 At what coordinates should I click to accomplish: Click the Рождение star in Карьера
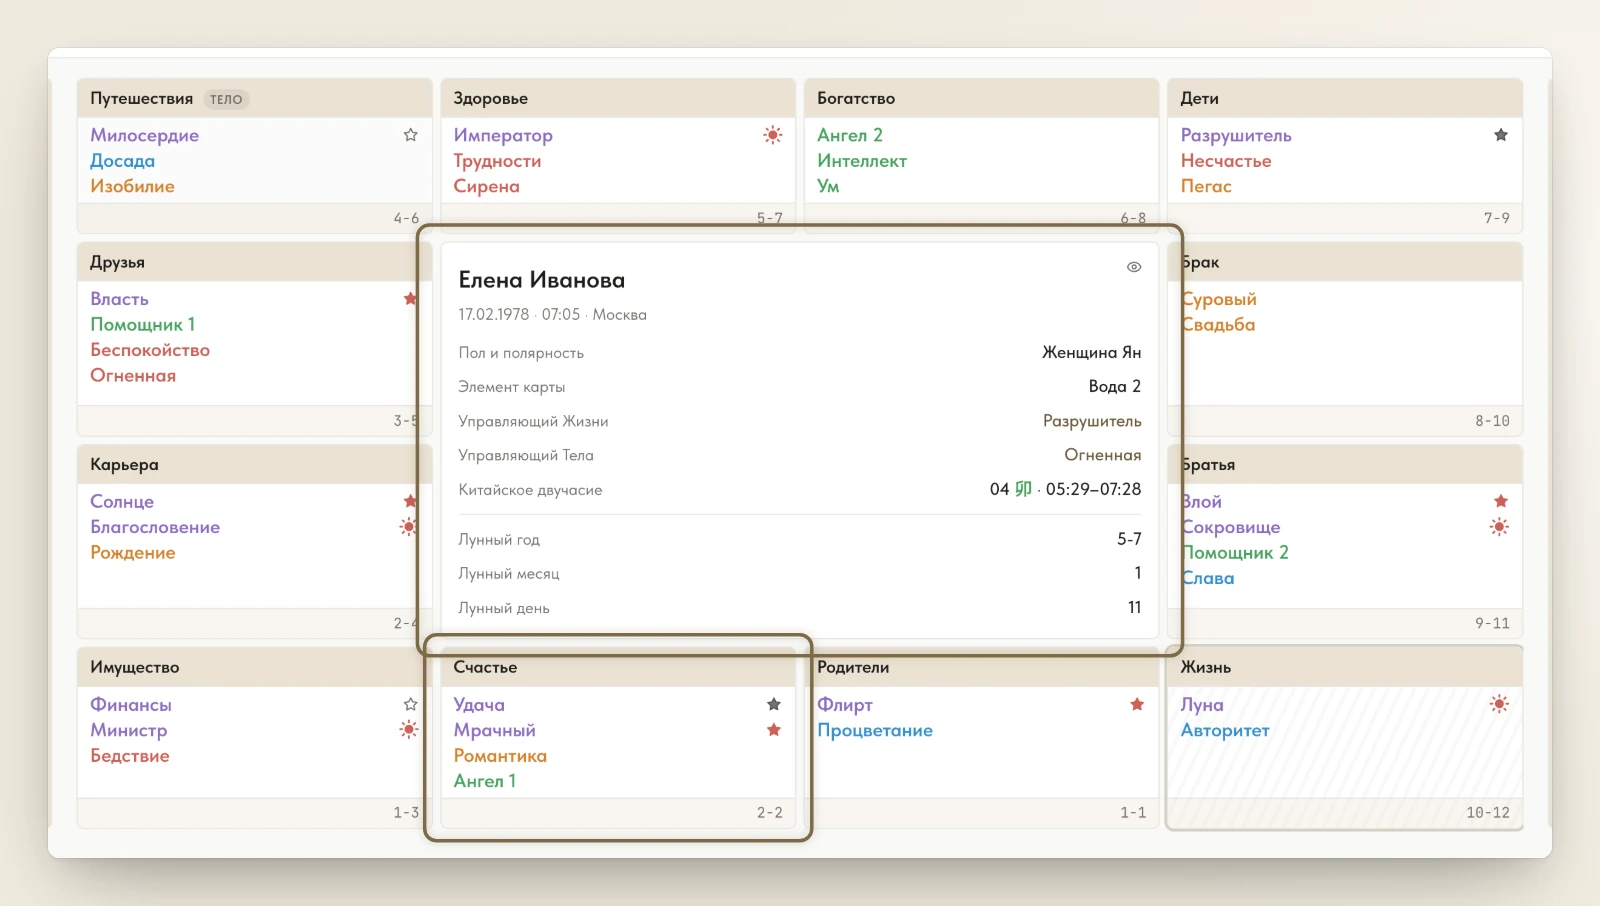133,553
